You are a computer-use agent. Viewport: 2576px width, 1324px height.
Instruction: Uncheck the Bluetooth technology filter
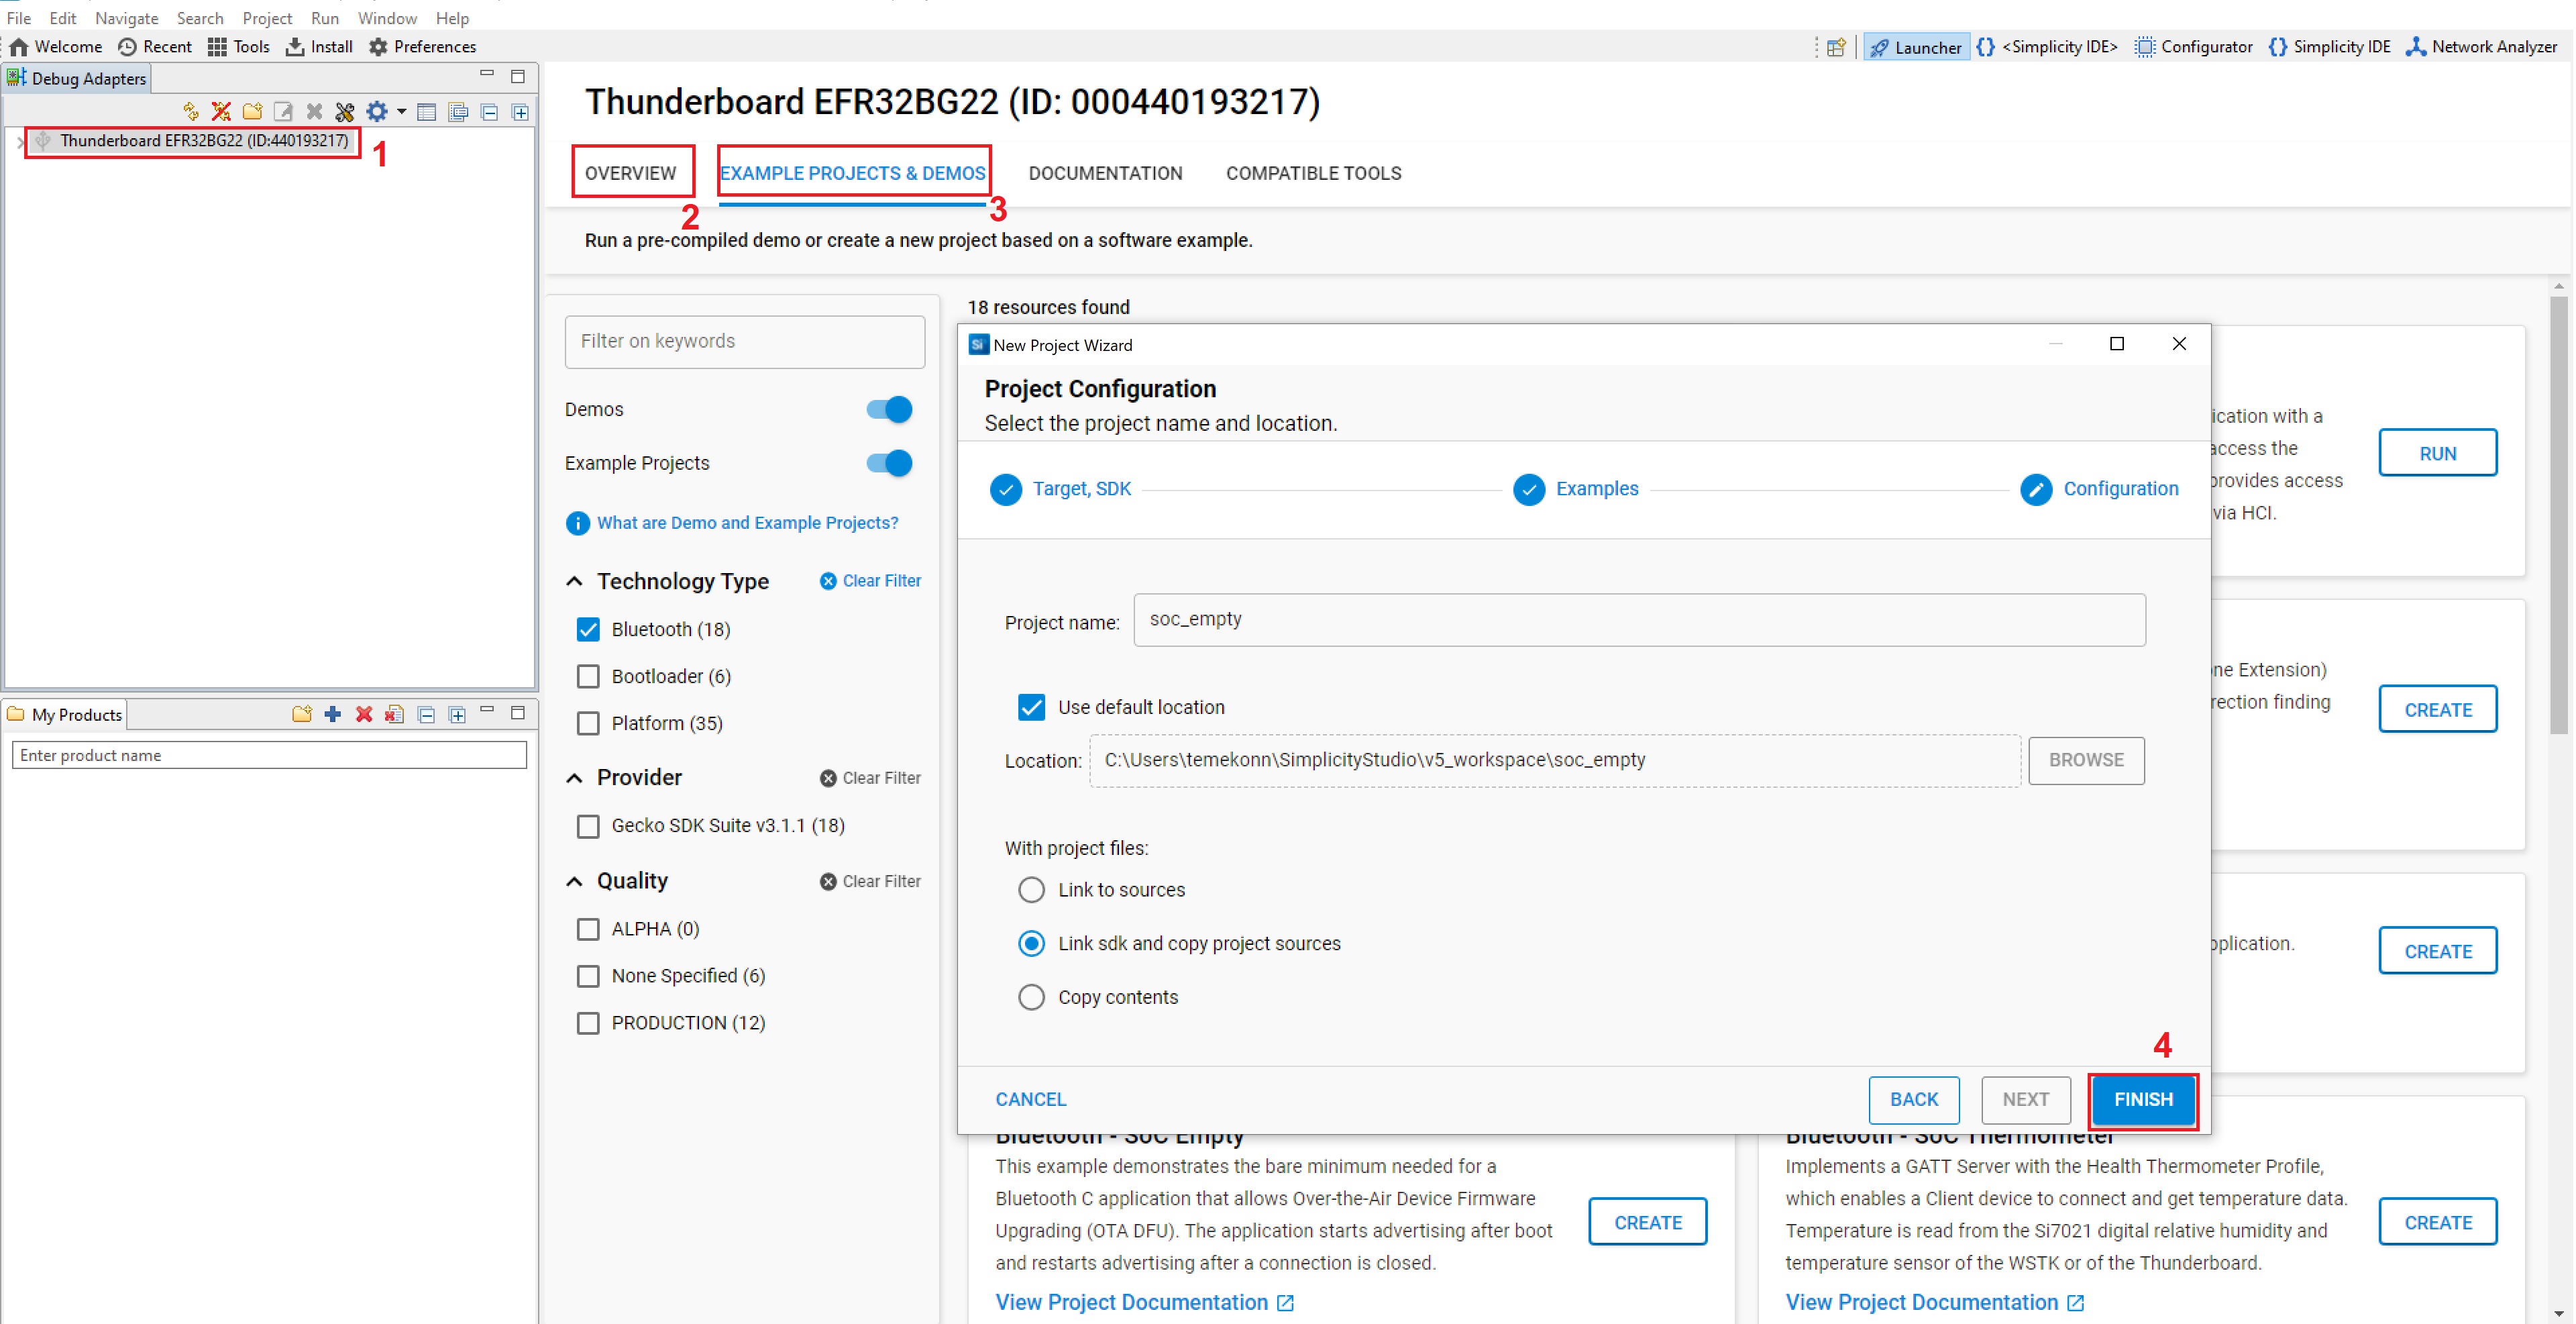pyautogui.click(x=589, y=629)
